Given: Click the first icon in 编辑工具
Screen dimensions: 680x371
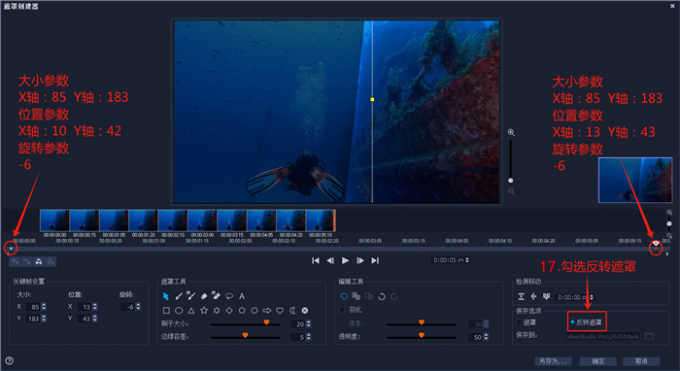Looking at the screenshot, I should [343, 296].
